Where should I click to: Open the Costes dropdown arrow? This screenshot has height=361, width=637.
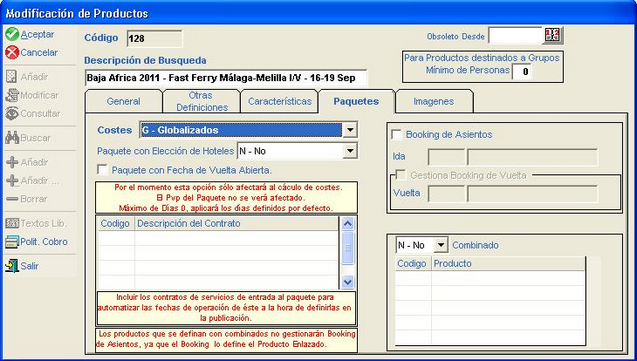pyautogui.click(x=349, y=130)
